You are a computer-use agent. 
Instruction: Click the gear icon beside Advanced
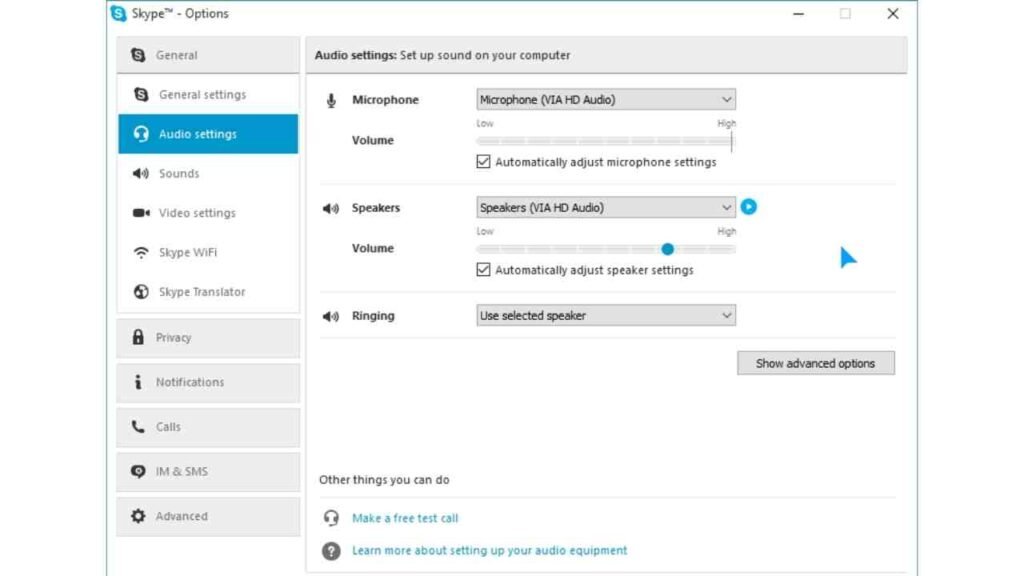138,516
